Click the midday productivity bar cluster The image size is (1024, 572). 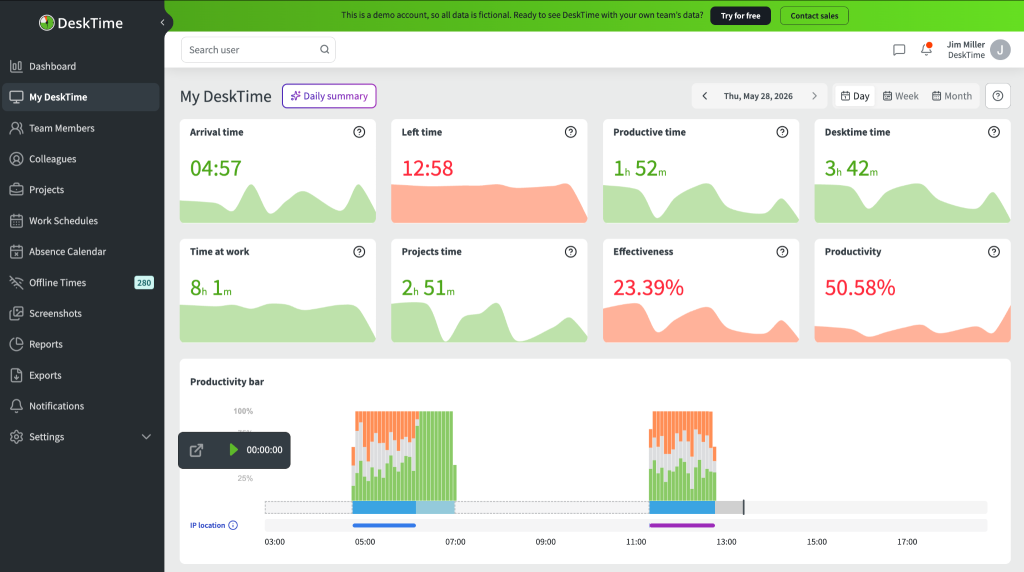pos(682,456)
